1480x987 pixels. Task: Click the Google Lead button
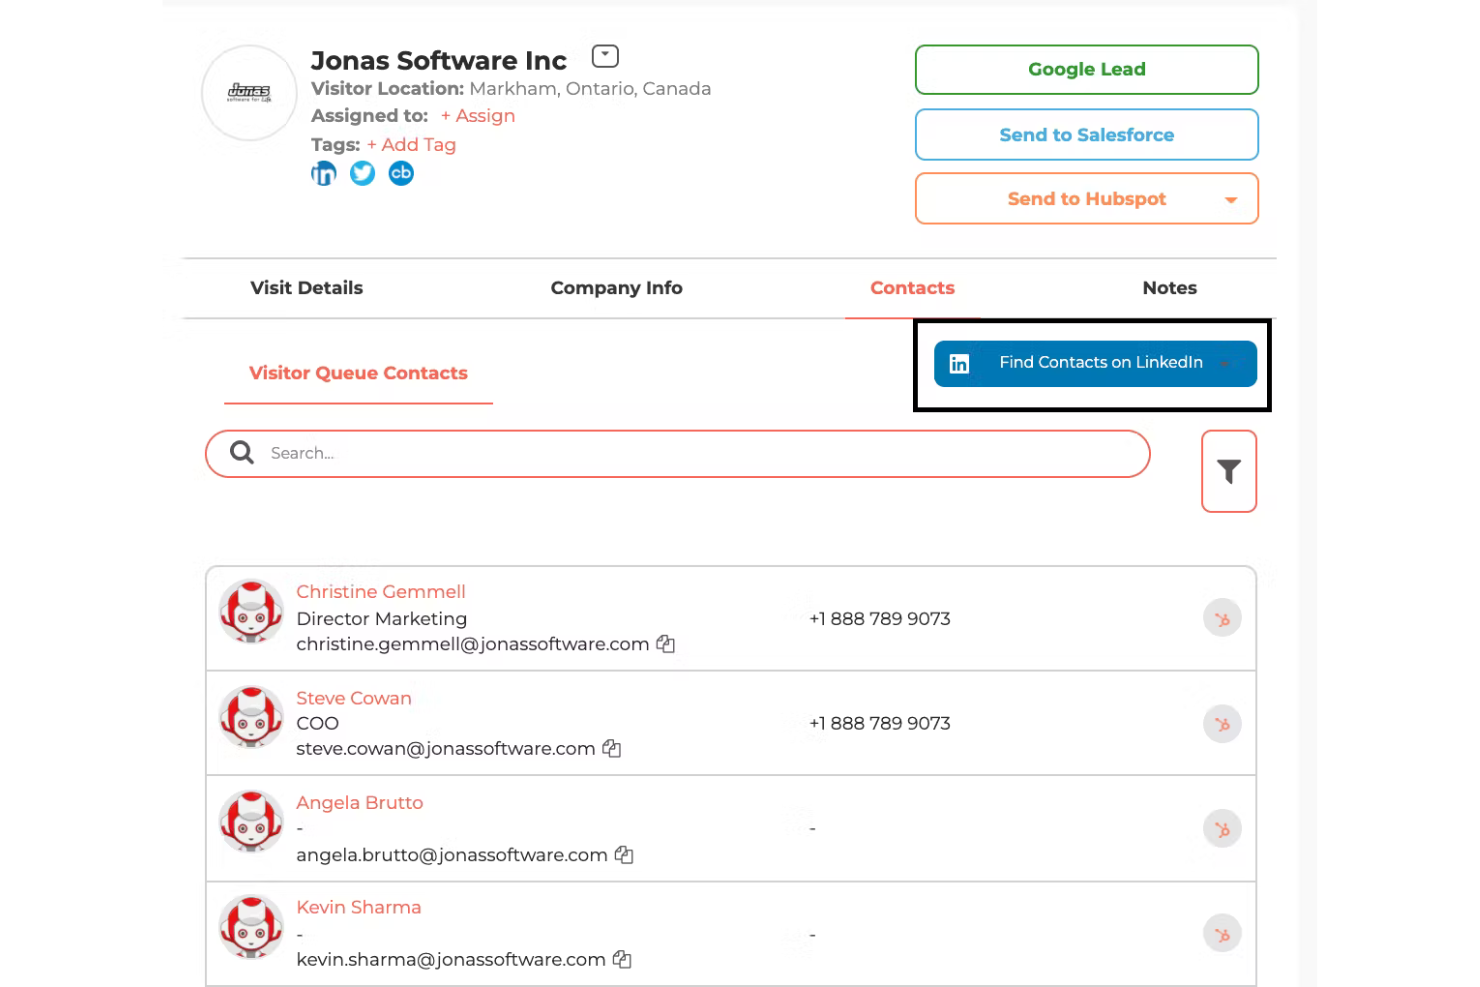(1087, 70)
